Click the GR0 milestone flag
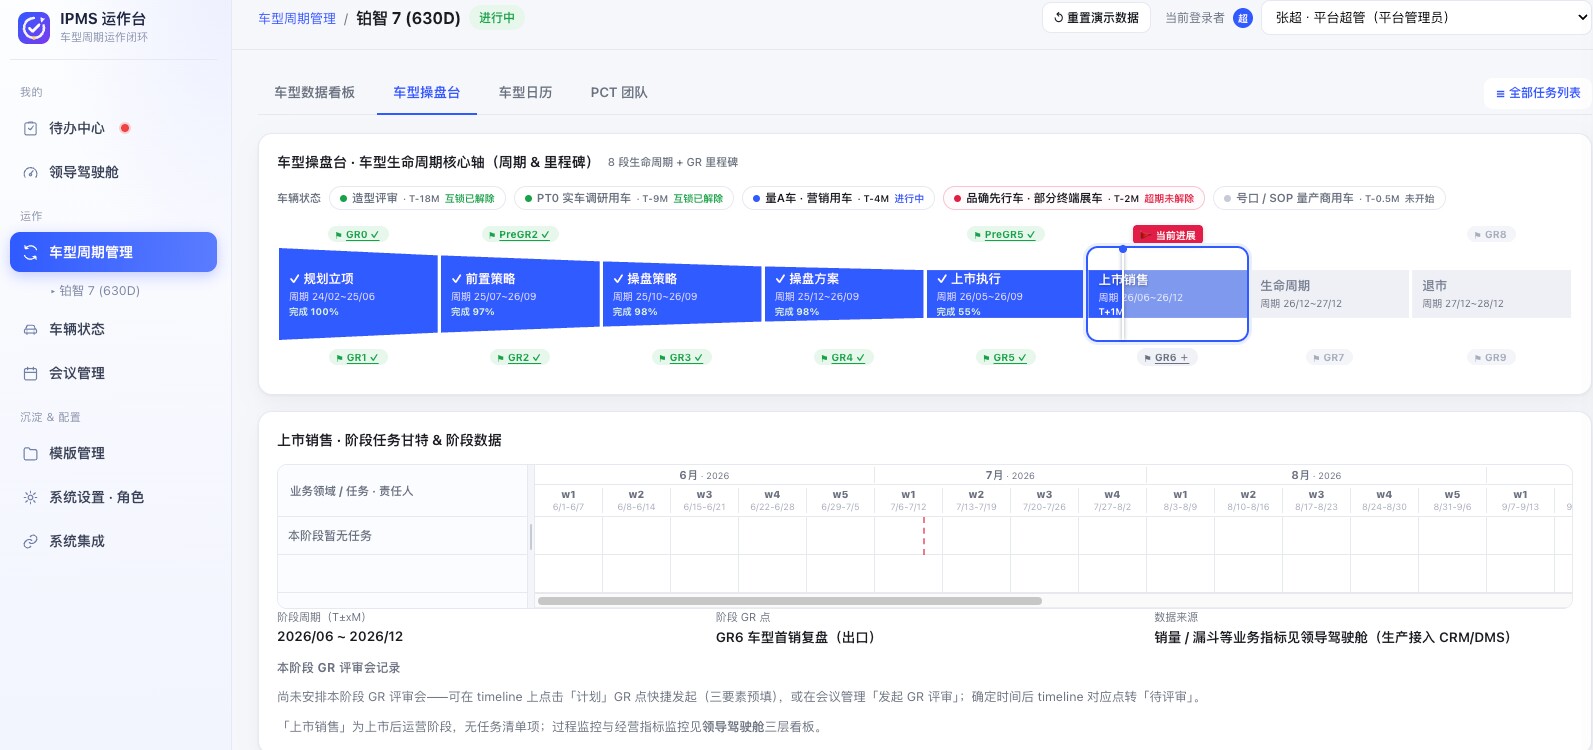Screen dimensions: 1593x750 coord(358,235)
